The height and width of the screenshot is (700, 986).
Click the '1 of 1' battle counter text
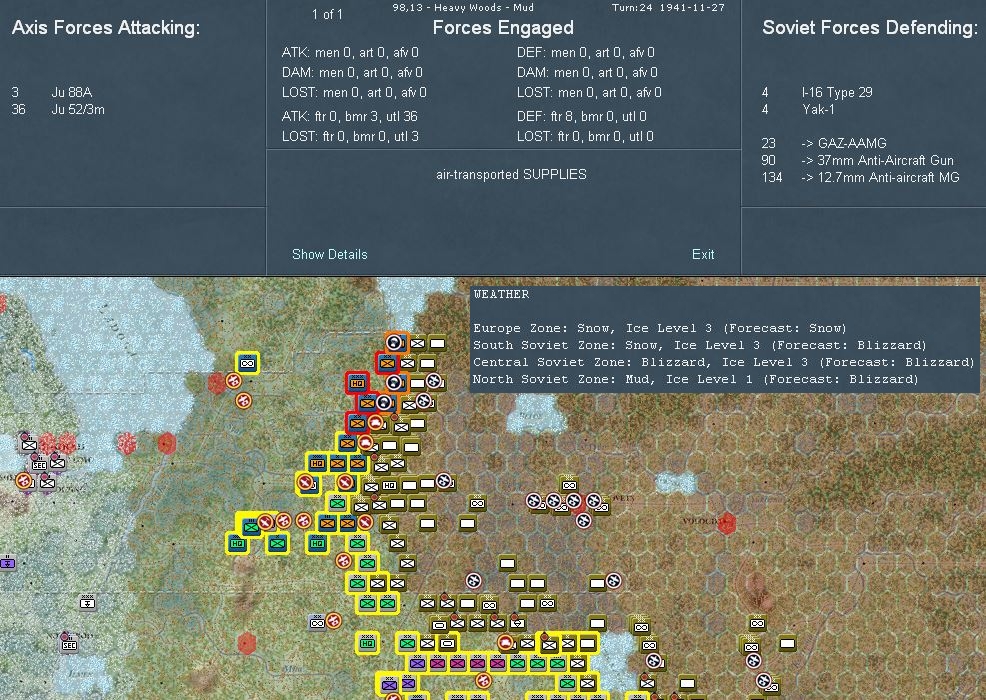(328, 14)
